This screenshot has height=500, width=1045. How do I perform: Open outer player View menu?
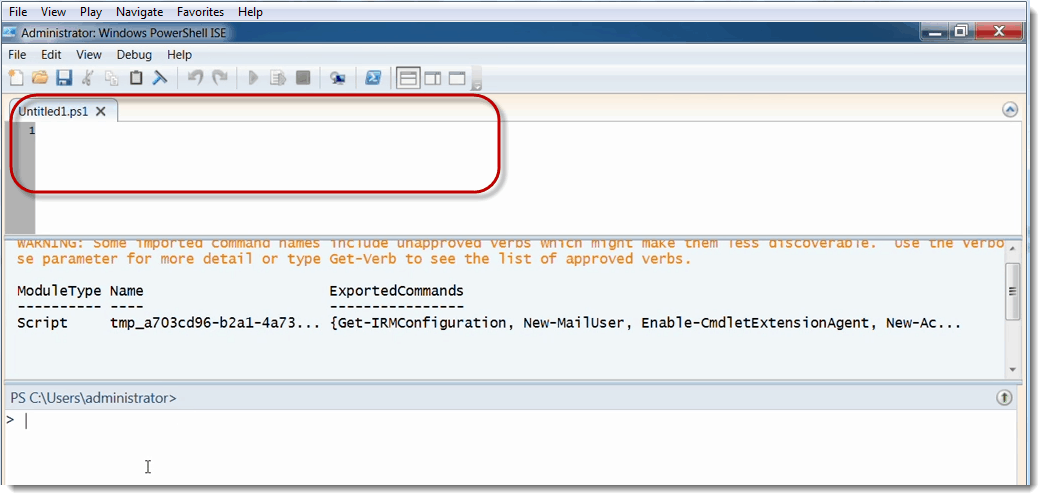(53, 11)
